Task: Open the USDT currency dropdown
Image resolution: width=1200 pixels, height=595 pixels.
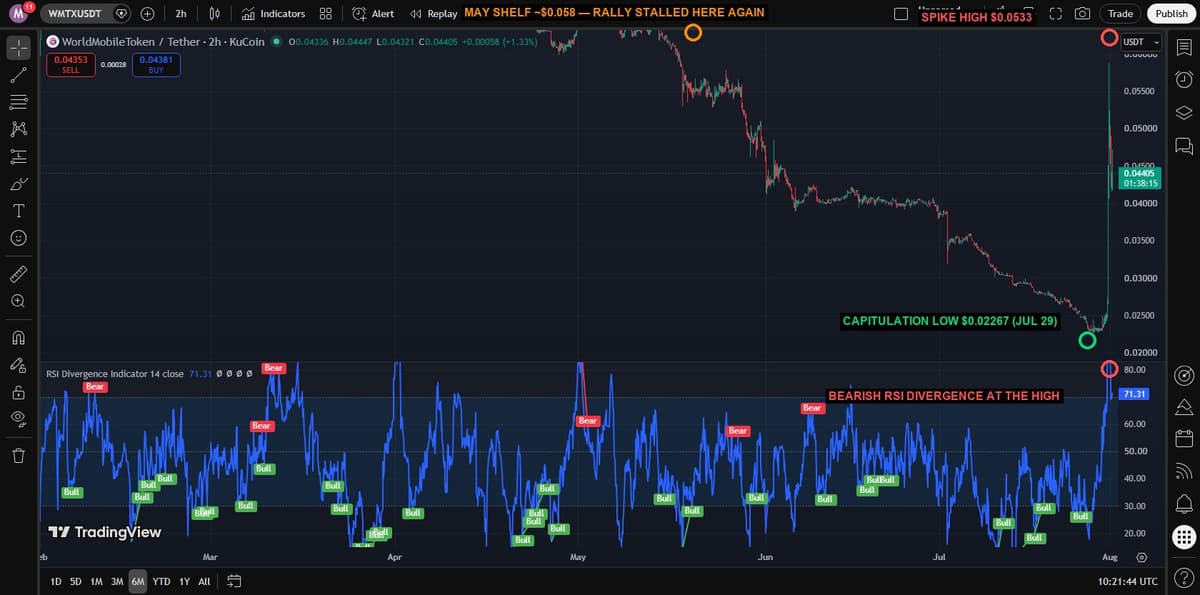Action: tap(1141, 42)
